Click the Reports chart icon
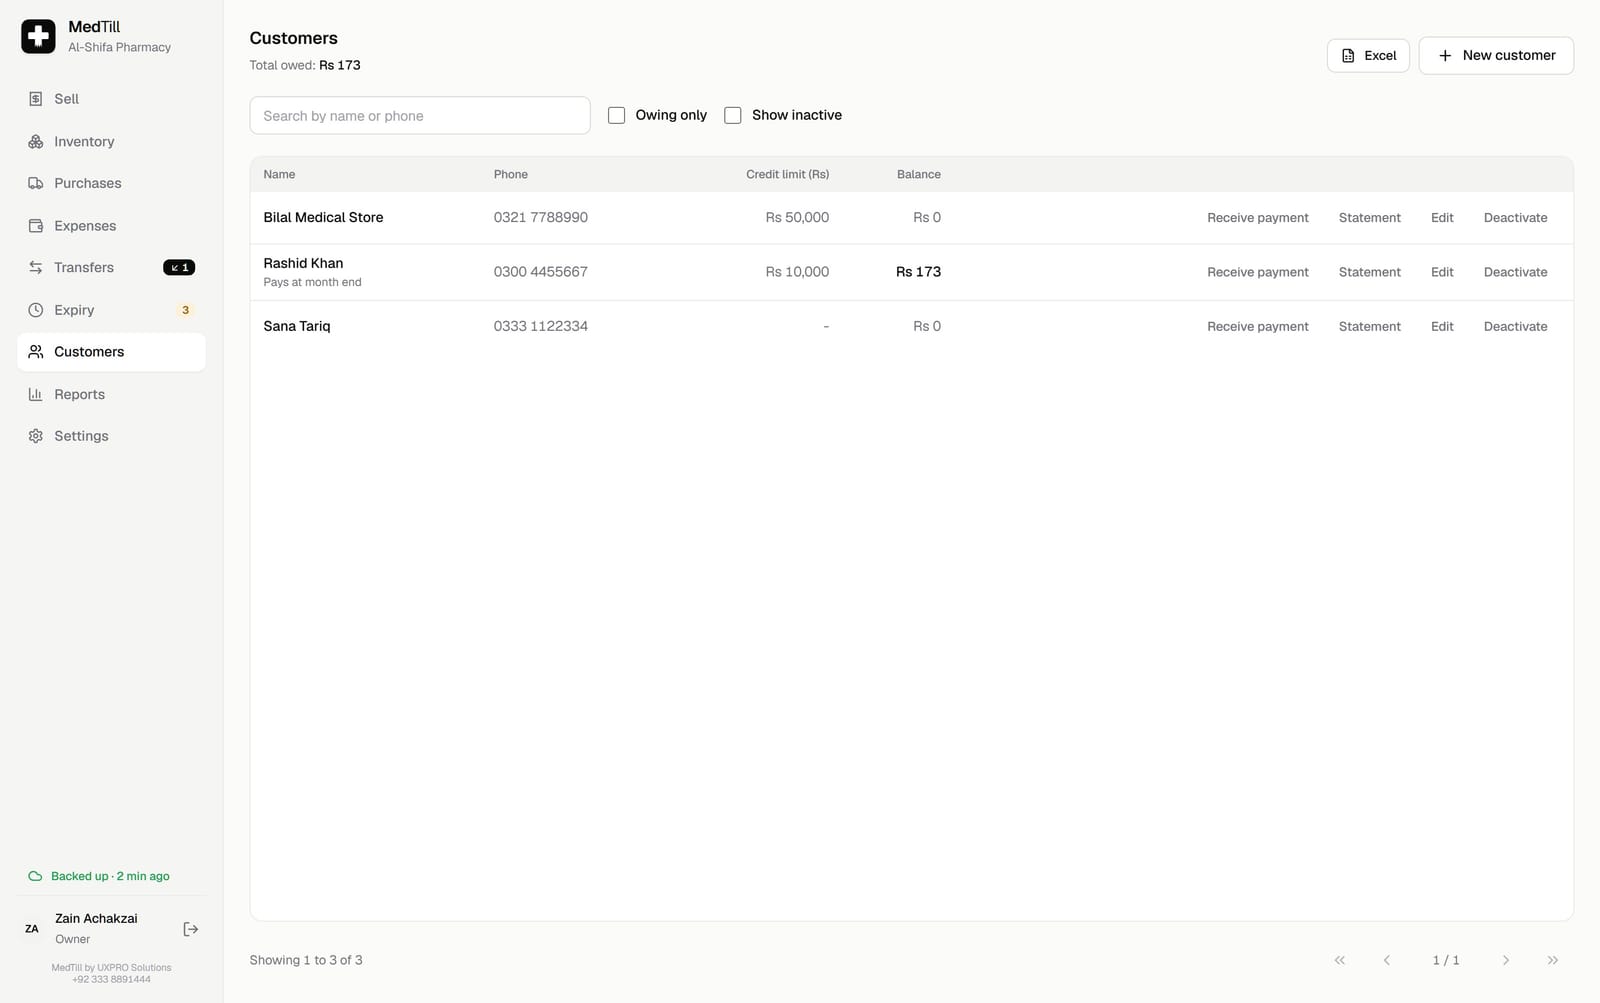This screenshot has width=1600, height=1003. pyautogui.click(x=36, y=394)
